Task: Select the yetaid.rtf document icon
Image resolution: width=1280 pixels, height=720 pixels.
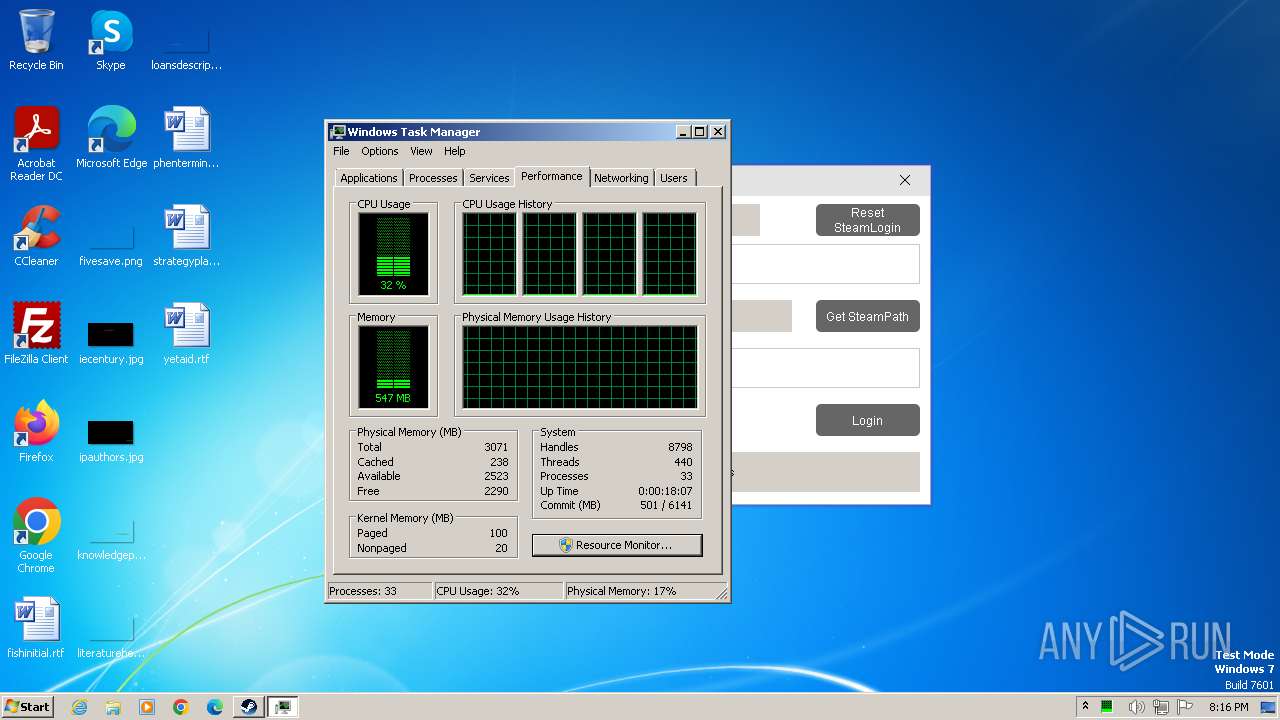Action: [186, 333]
